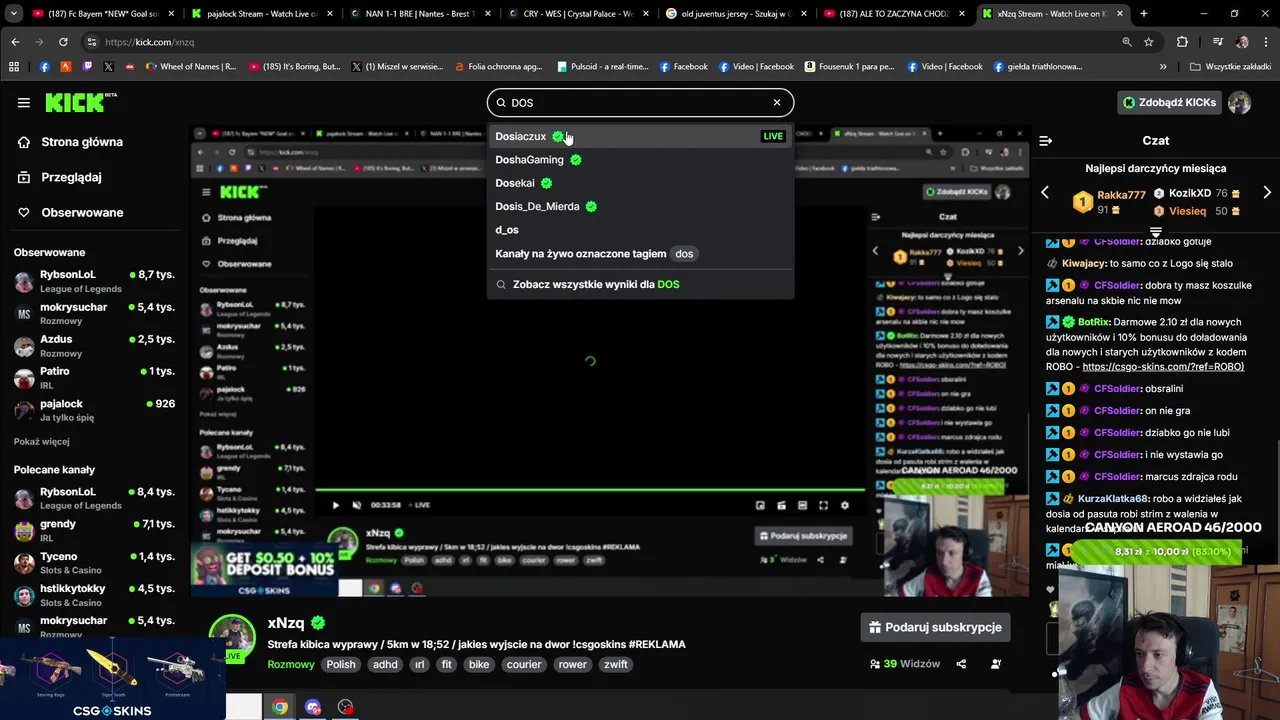Image resolution: width=1280 pixels, height=720 pixels.
Task: Clear the search box with X
Action: [776, 102]
